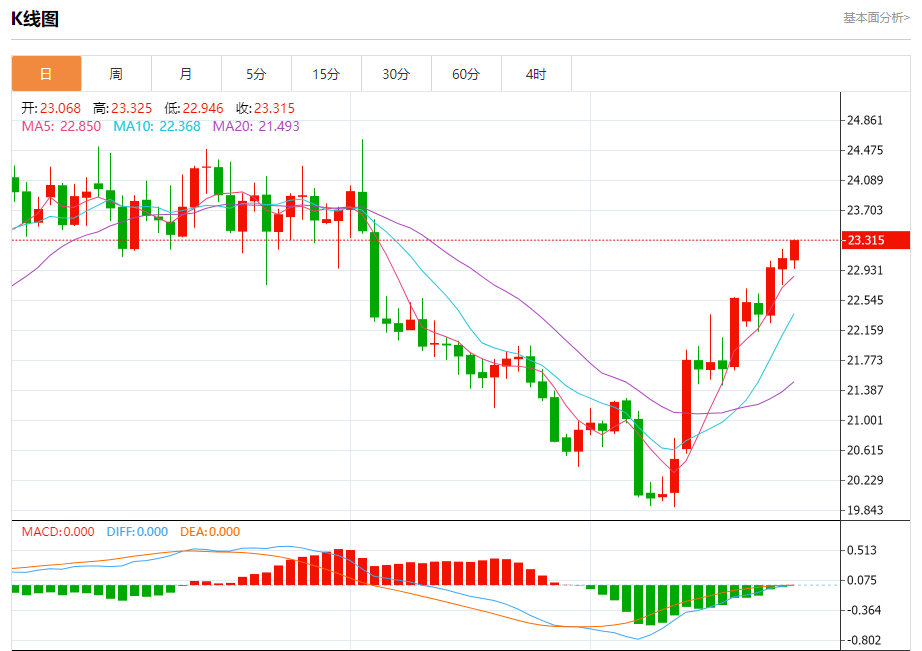Click the DEA:0.000 indicator label
This screenshot has height=651, width=922.
(210, 532)
